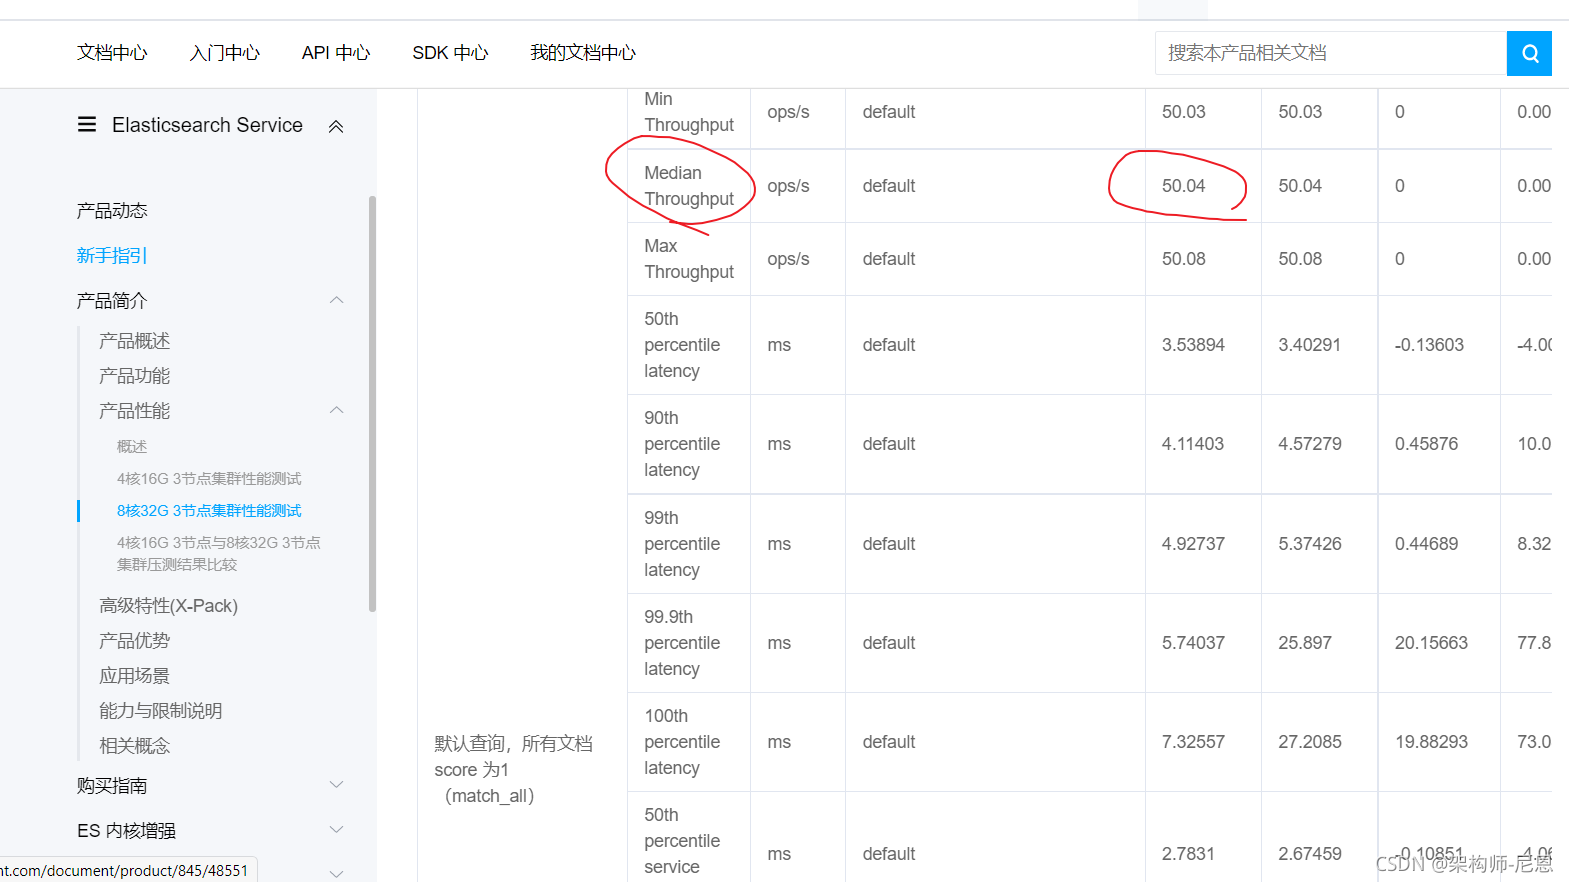
Task: Open 8核32G 3节点集群性能测试 page
Action: tap(209, 511)
